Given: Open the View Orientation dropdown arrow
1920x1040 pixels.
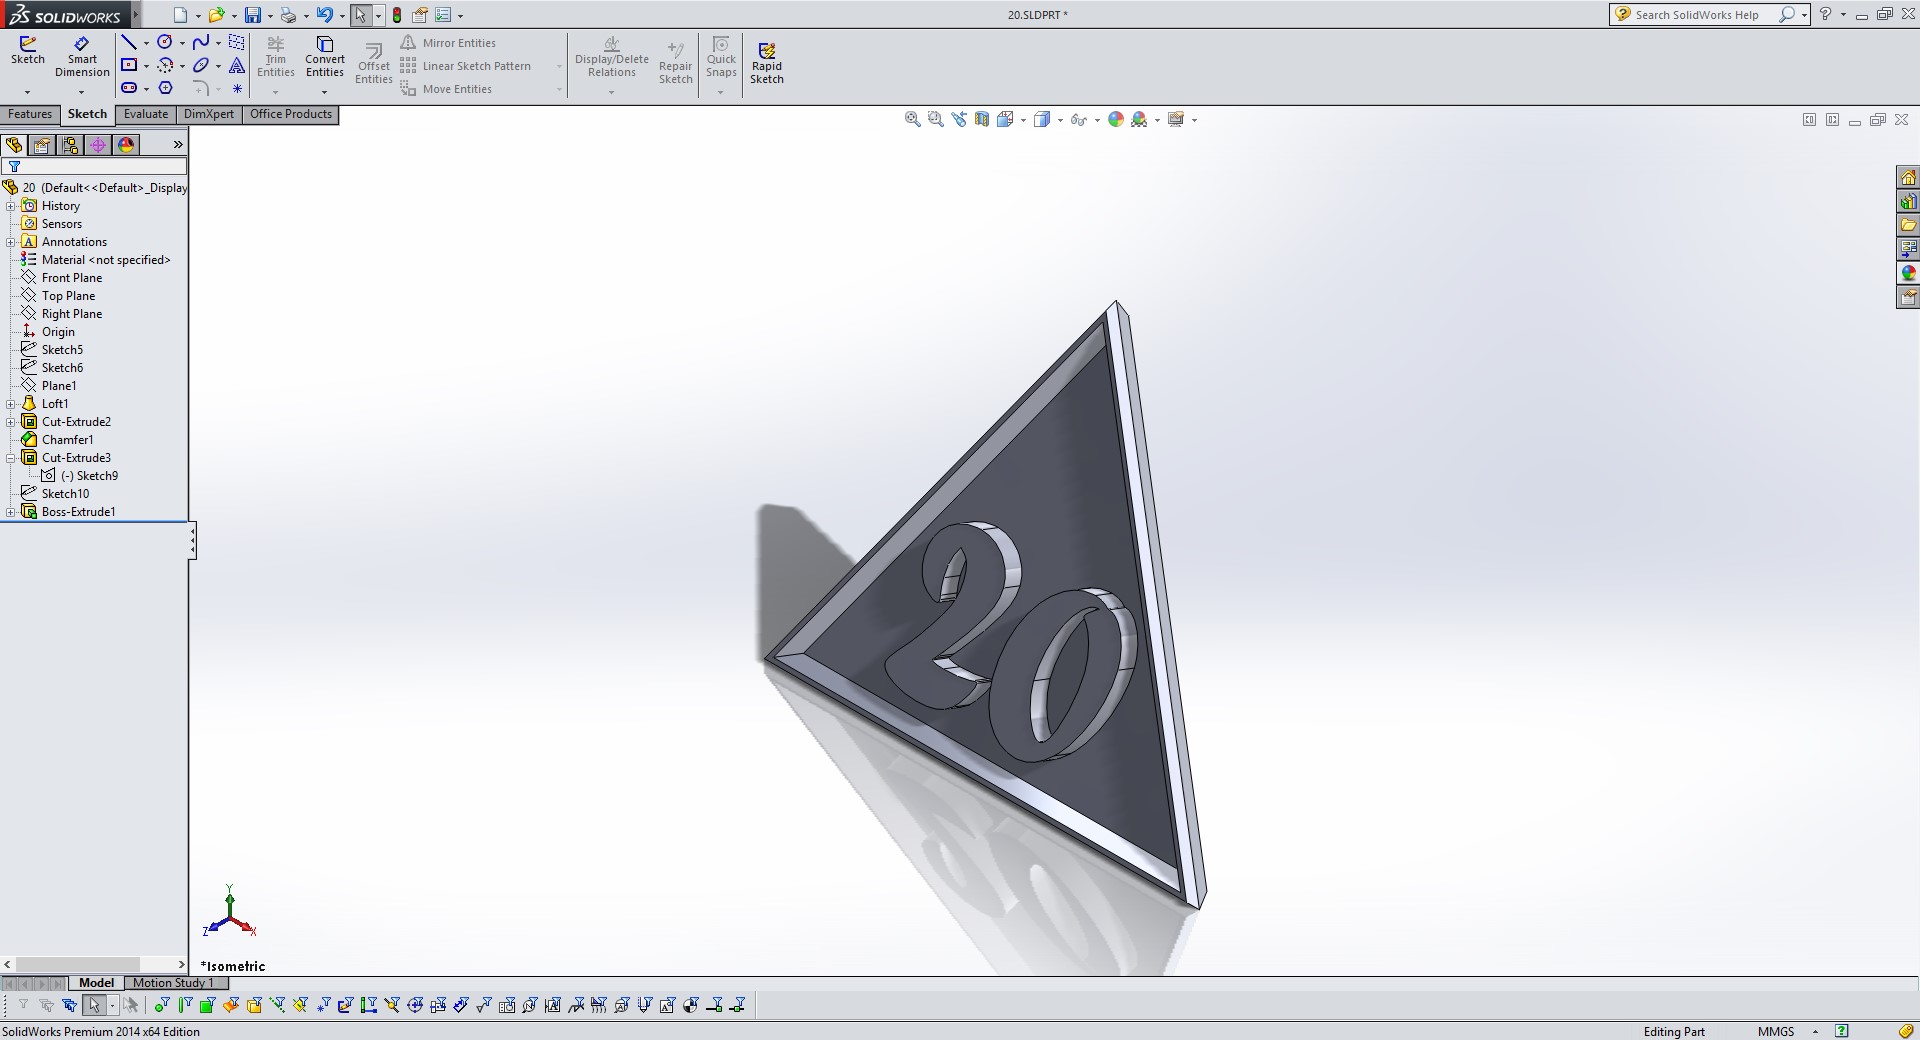Looking at the screenshot, I should tap(1023, 120).
